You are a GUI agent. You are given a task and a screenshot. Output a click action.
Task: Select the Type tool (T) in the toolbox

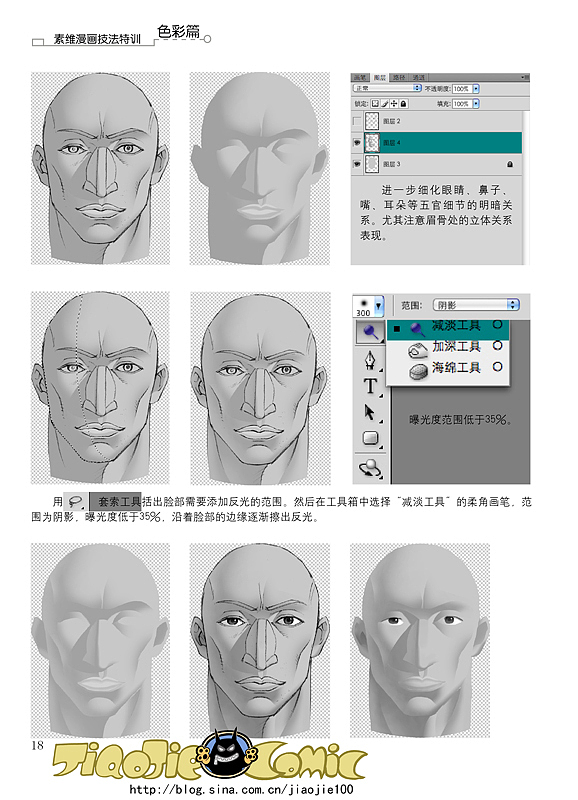coord(370,386)
